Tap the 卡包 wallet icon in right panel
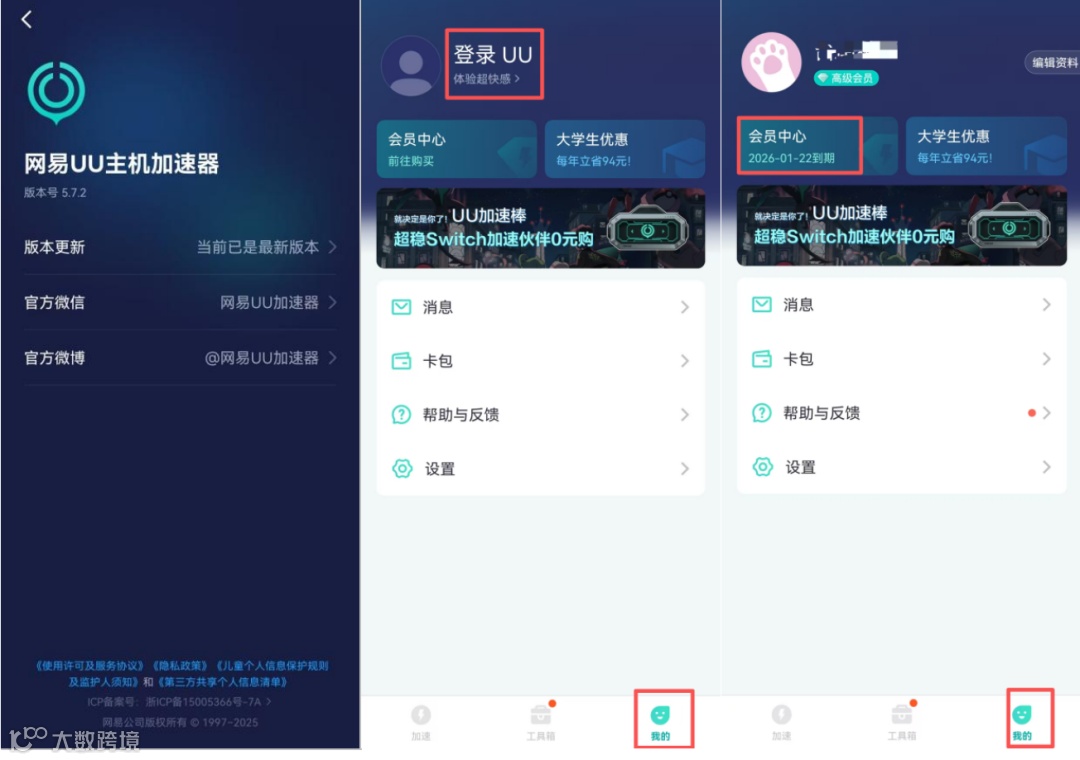The width and height of the screenshot is (1080, 760). click(761, 359)
